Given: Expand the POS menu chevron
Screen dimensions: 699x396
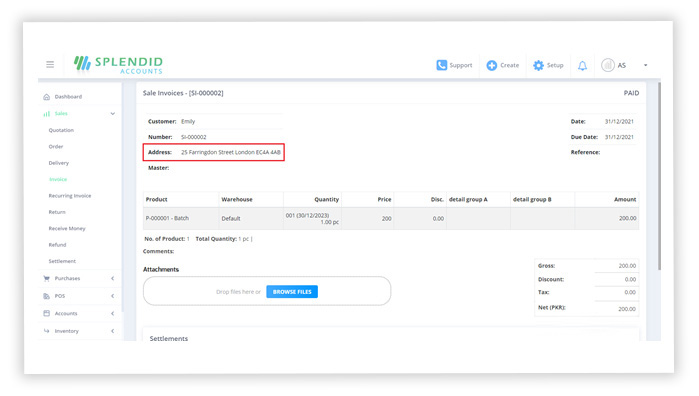Looking at the screenshot, I should point(112,296).
